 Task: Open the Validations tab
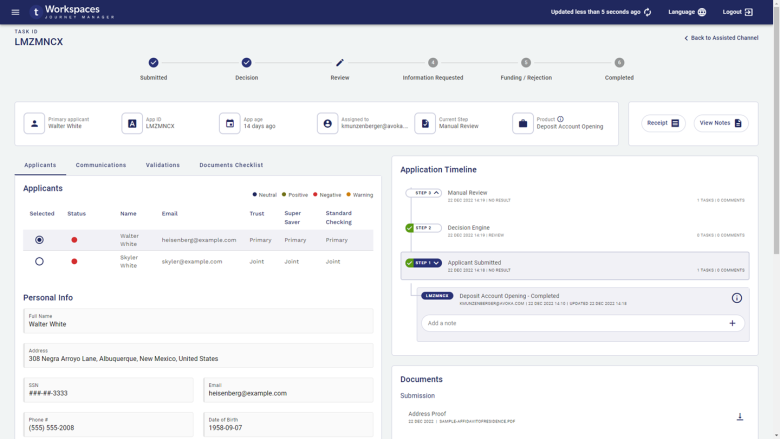coord(162,165)
